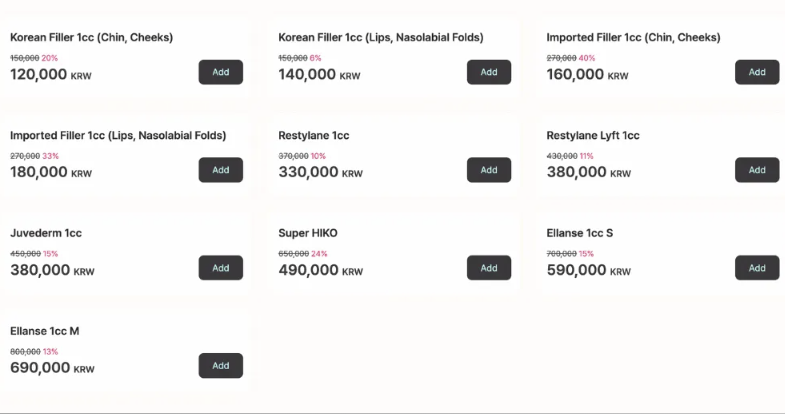785x414 pixels.
Task: Click the 120,000 KRW price
Action: pyautogui.click(x=51, y=74)
